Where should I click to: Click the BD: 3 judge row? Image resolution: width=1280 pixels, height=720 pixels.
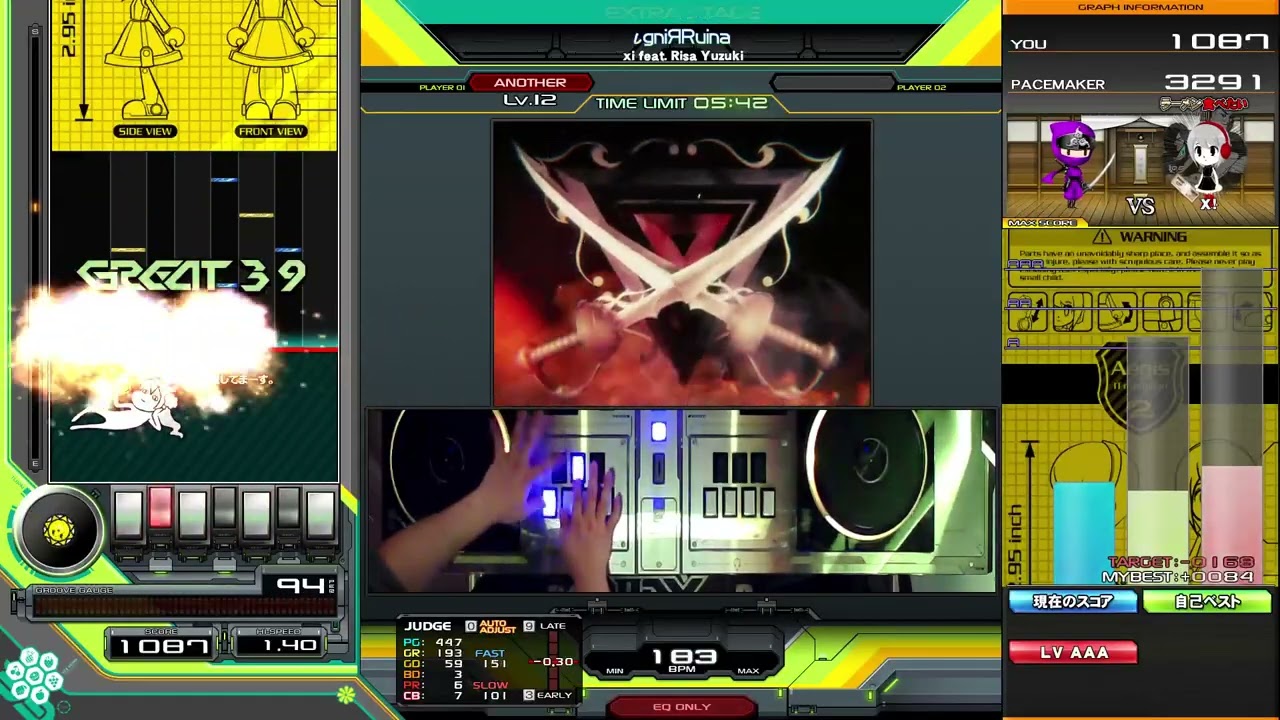(432, 675)
